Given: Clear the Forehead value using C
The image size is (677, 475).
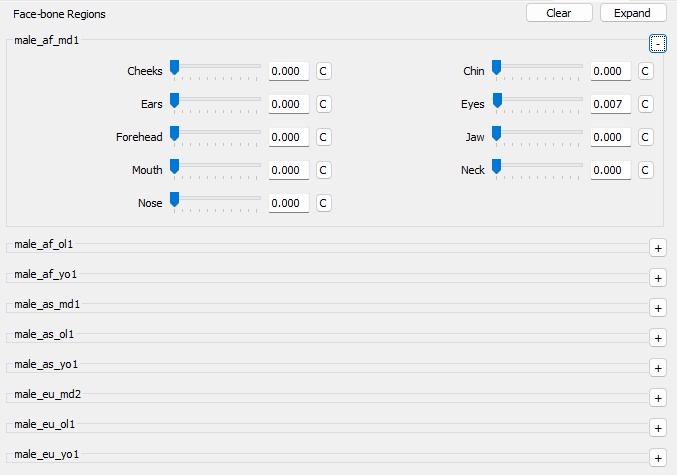Looking at the screenshot, I should click(323, 137).
